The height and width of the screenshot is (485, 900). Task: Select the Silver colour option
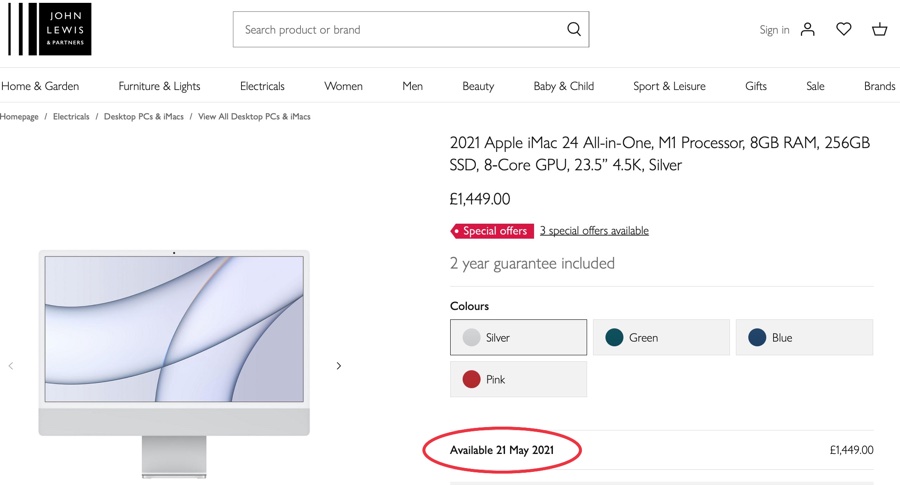tap(518, 338)
